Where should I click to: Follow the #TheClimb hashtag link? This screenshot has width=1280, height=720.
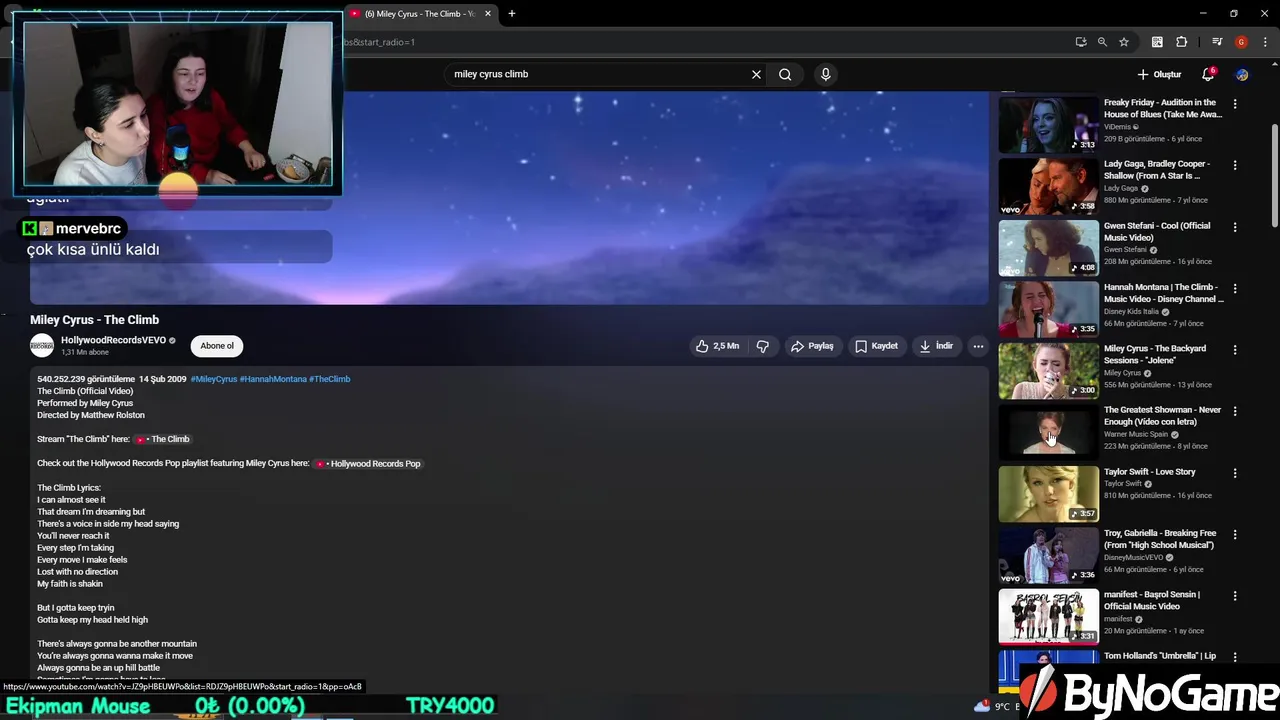point(329,379)
